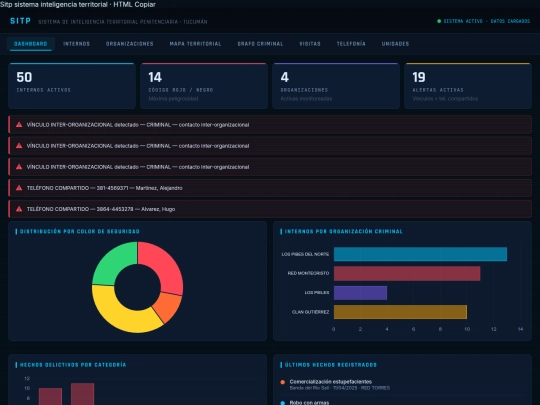Click the Red Montecristo bar
The width and height of the screenshot is (540, 405).
(x=407, y=273)
